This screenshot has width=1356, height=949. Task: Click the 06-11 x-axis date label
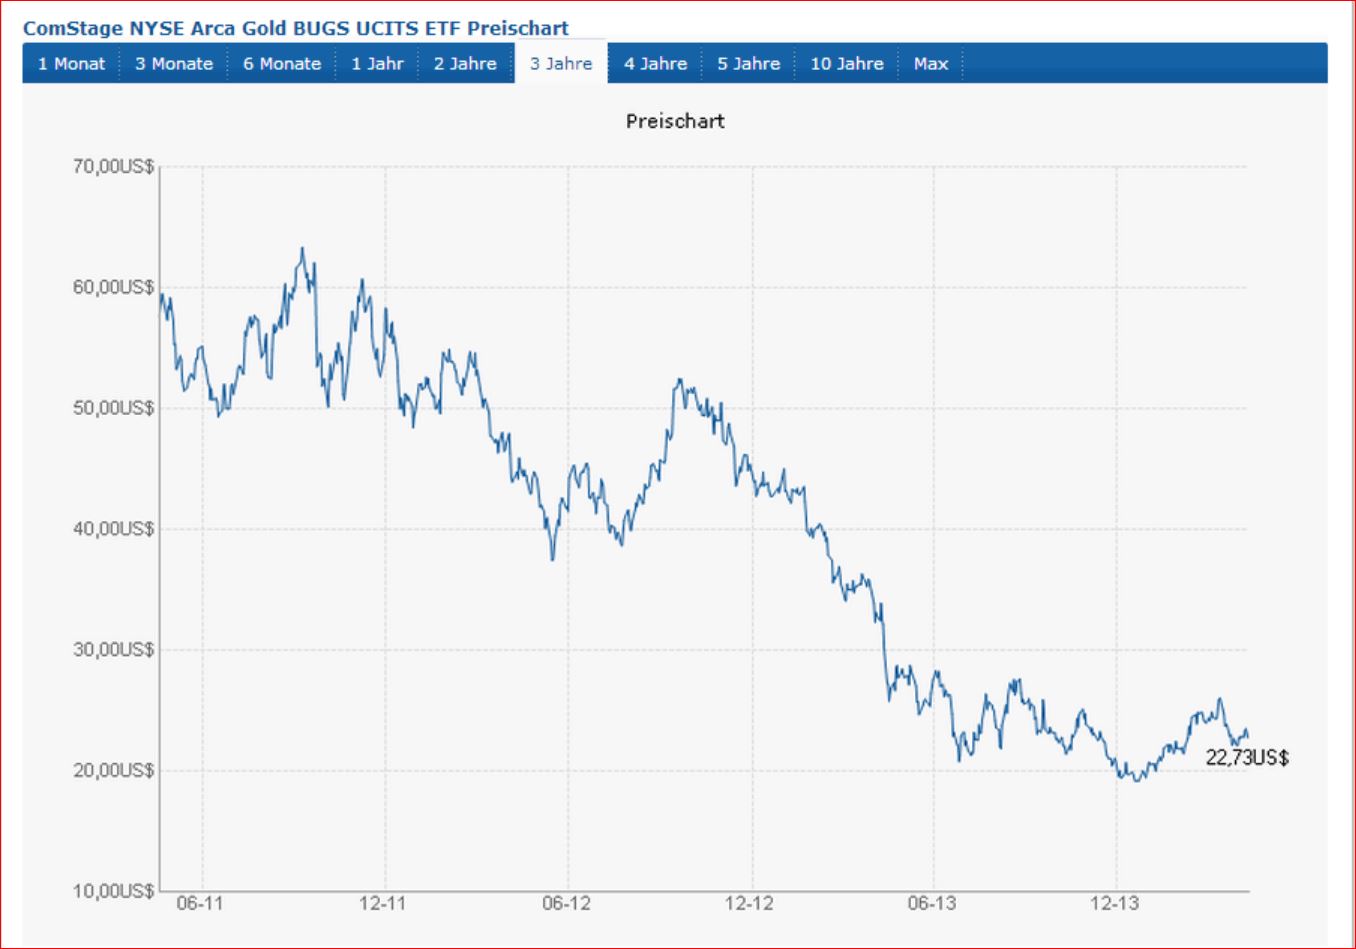point(200,903)
